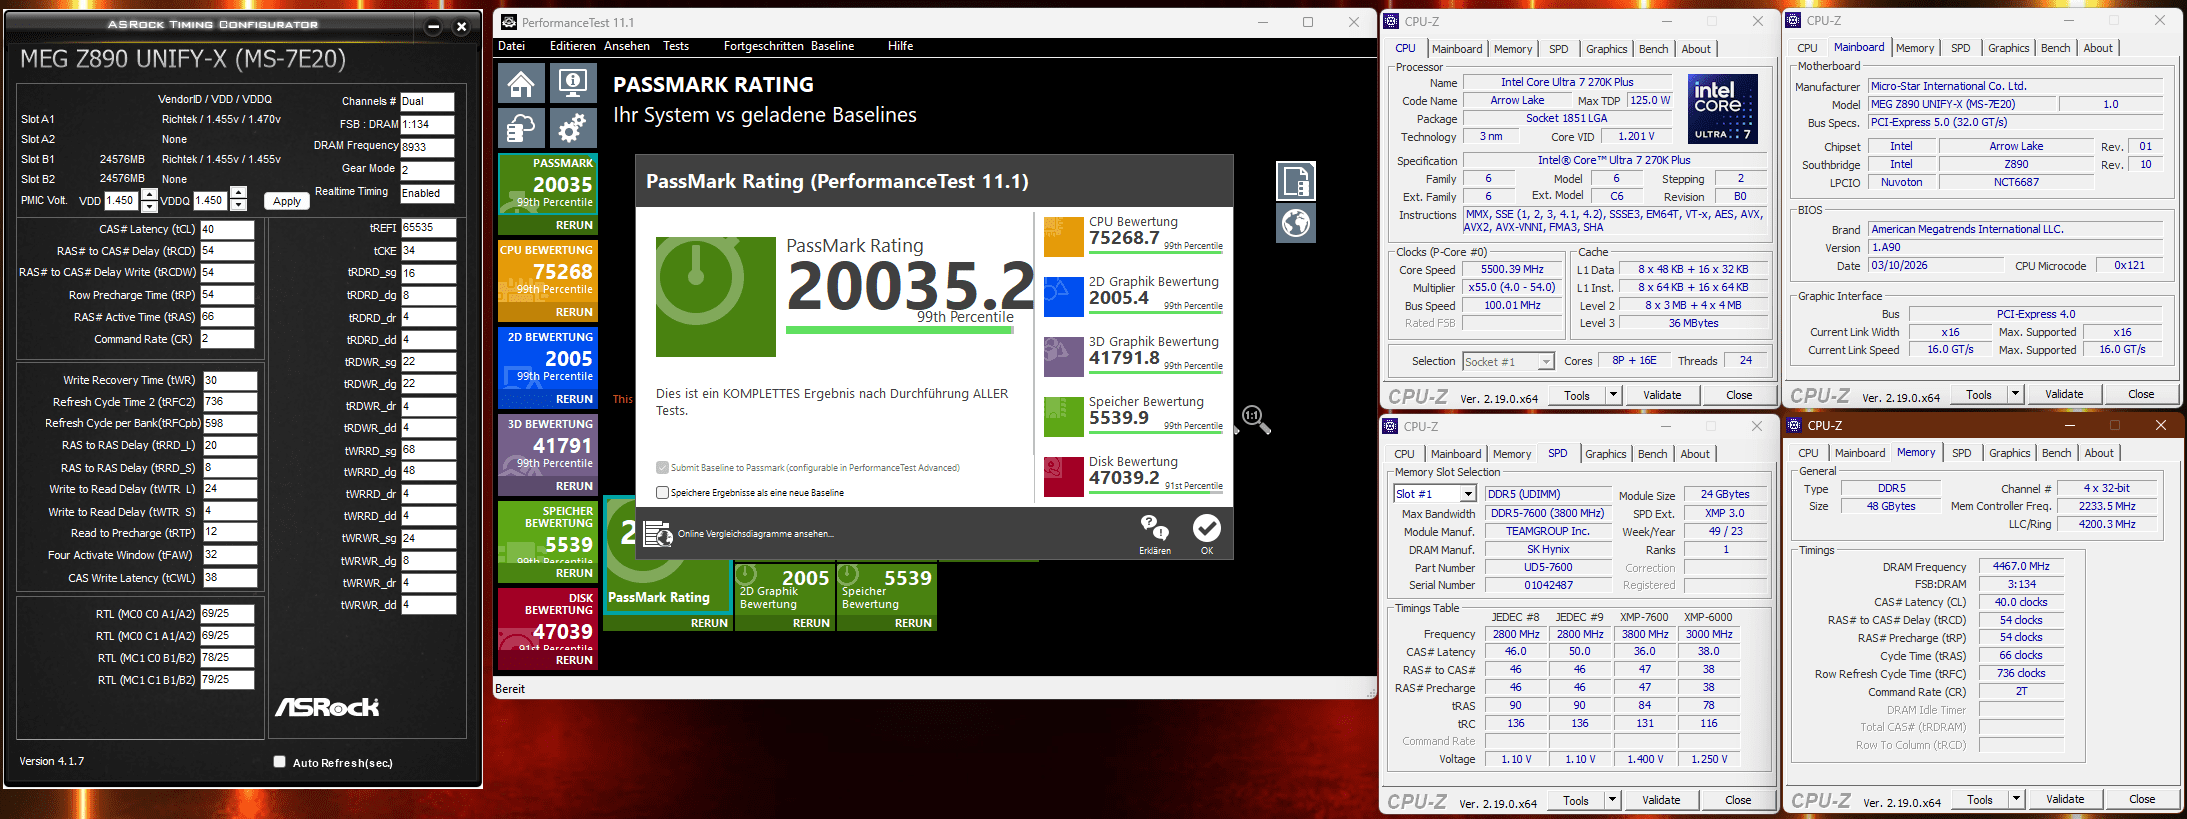
Task: Open the cloud baseline management icon
Action: (x=521, y=129)
